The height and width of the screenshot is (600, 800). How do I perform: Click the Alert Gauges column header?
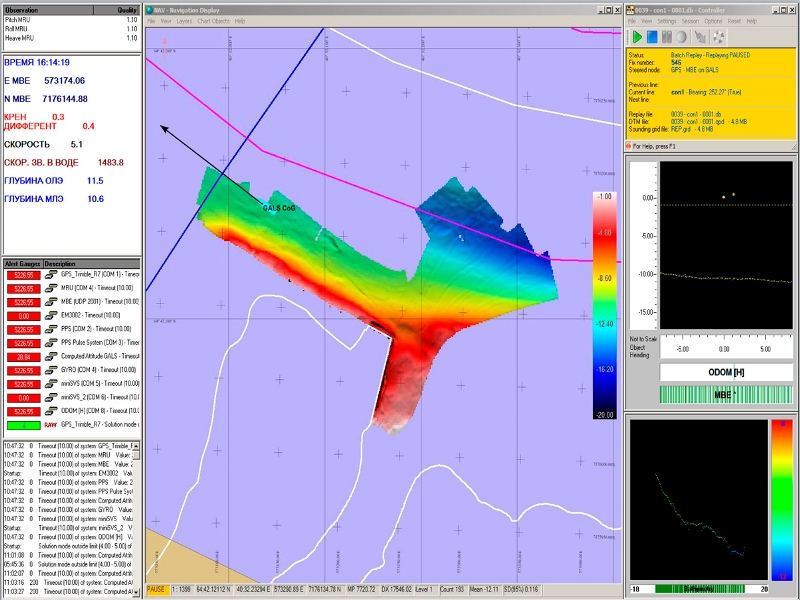click(x=21, y=264)
